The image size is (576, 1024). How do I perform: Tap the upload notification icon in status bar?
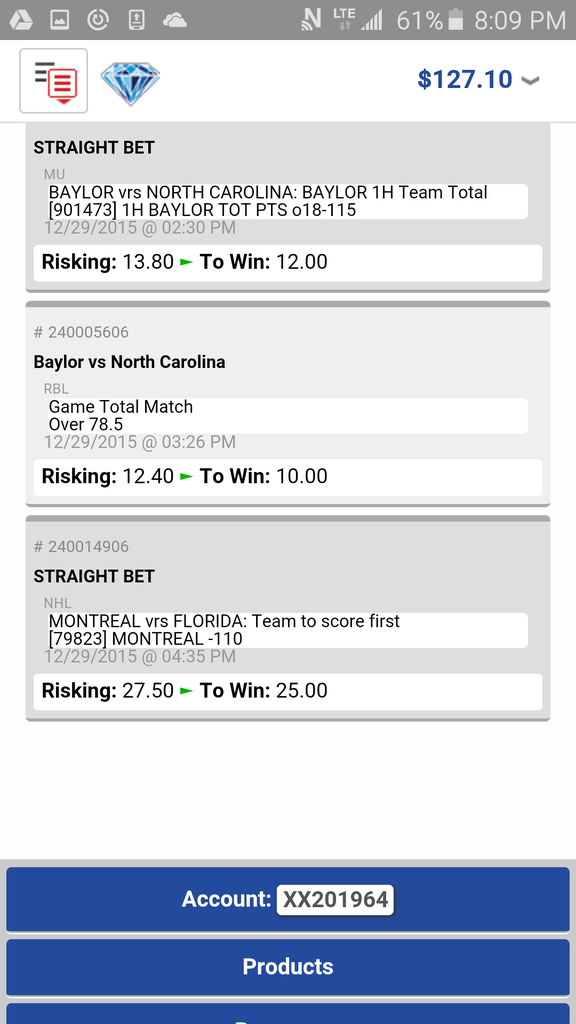coord(136,20)
